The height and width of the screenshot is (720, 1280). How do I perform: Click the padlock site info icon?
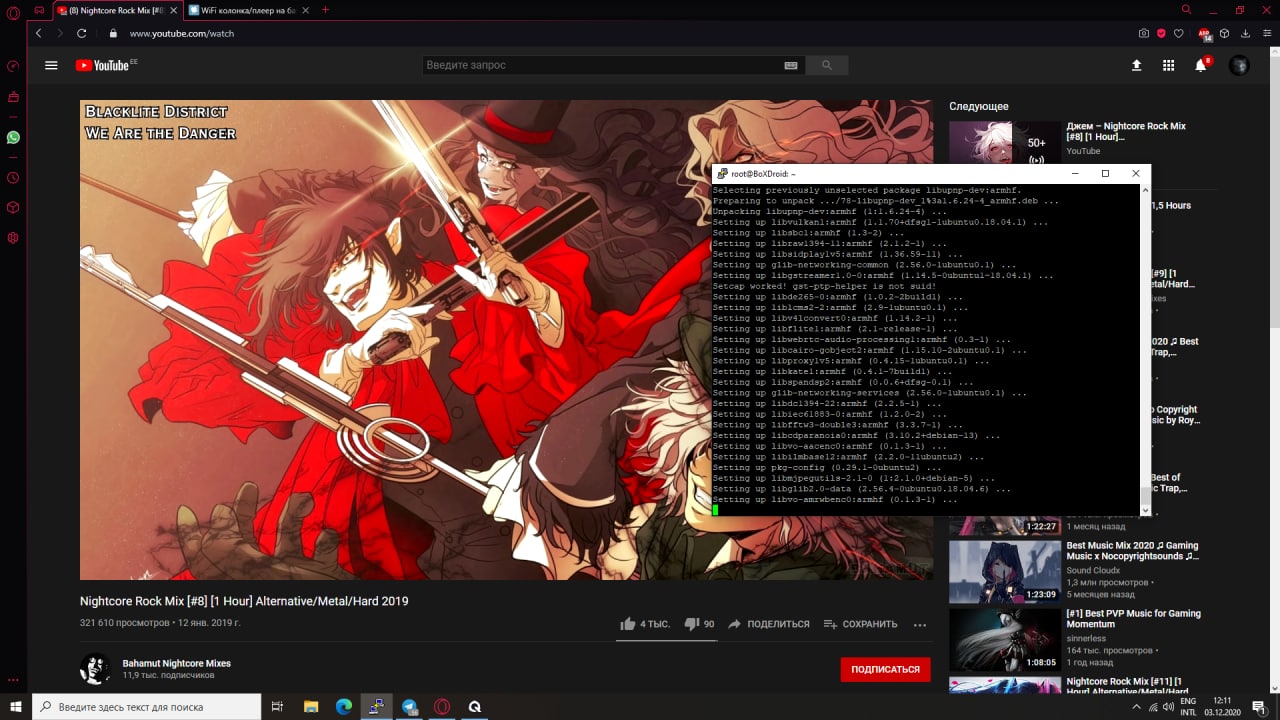tap(113, 33)
